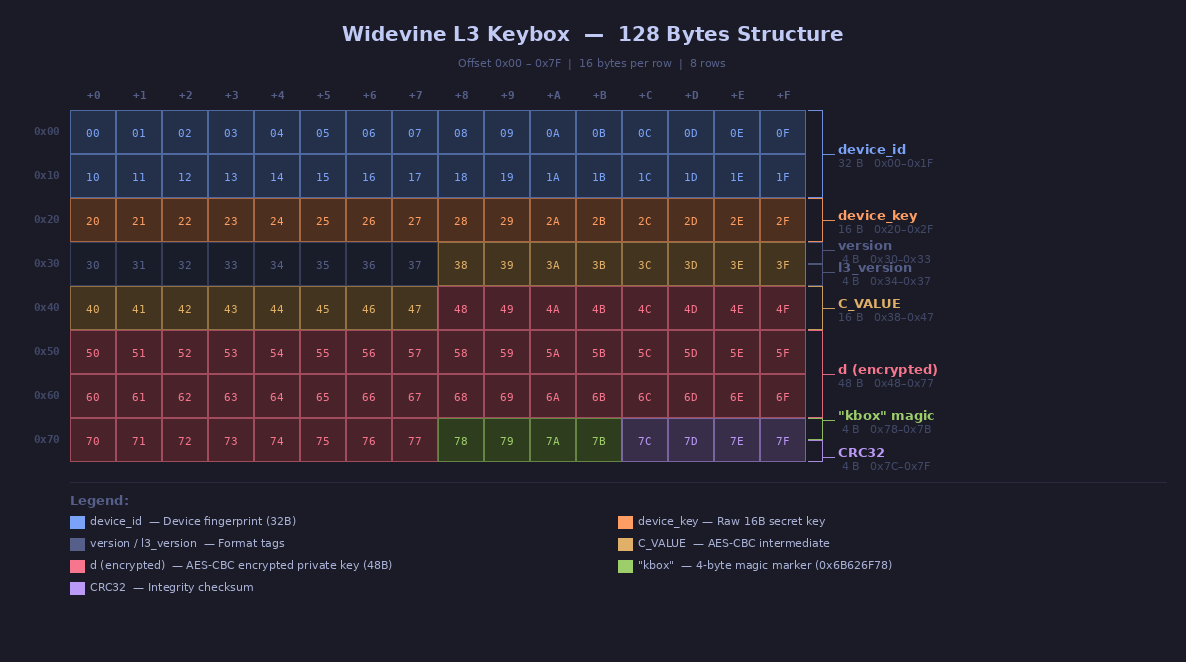Select byte cell 15

pos(323,176)
